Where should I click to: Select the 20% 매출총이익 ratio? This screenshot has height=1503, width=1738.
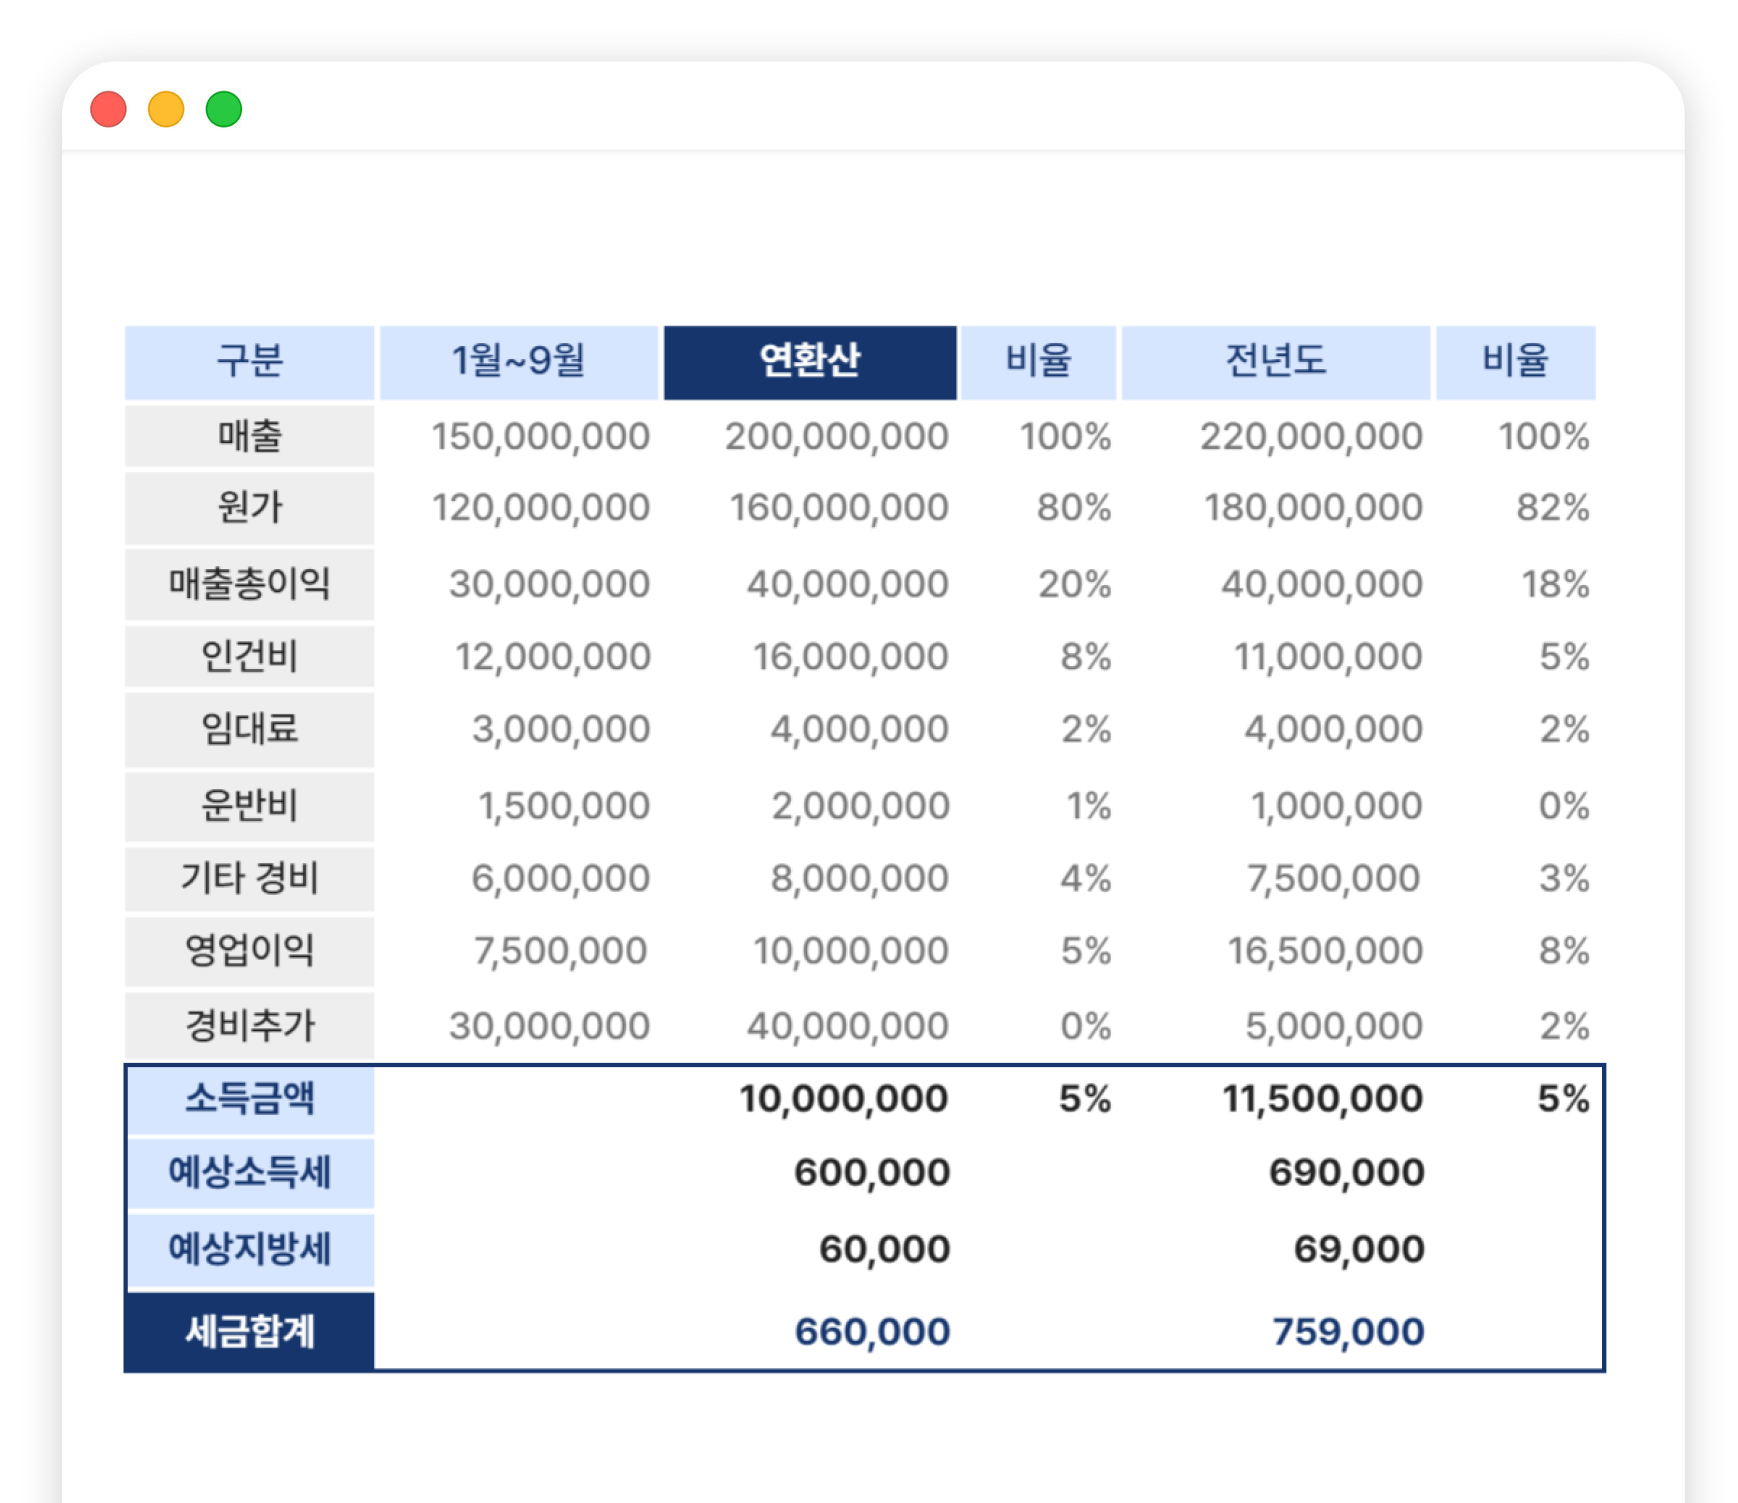[x=1074, y=584]
